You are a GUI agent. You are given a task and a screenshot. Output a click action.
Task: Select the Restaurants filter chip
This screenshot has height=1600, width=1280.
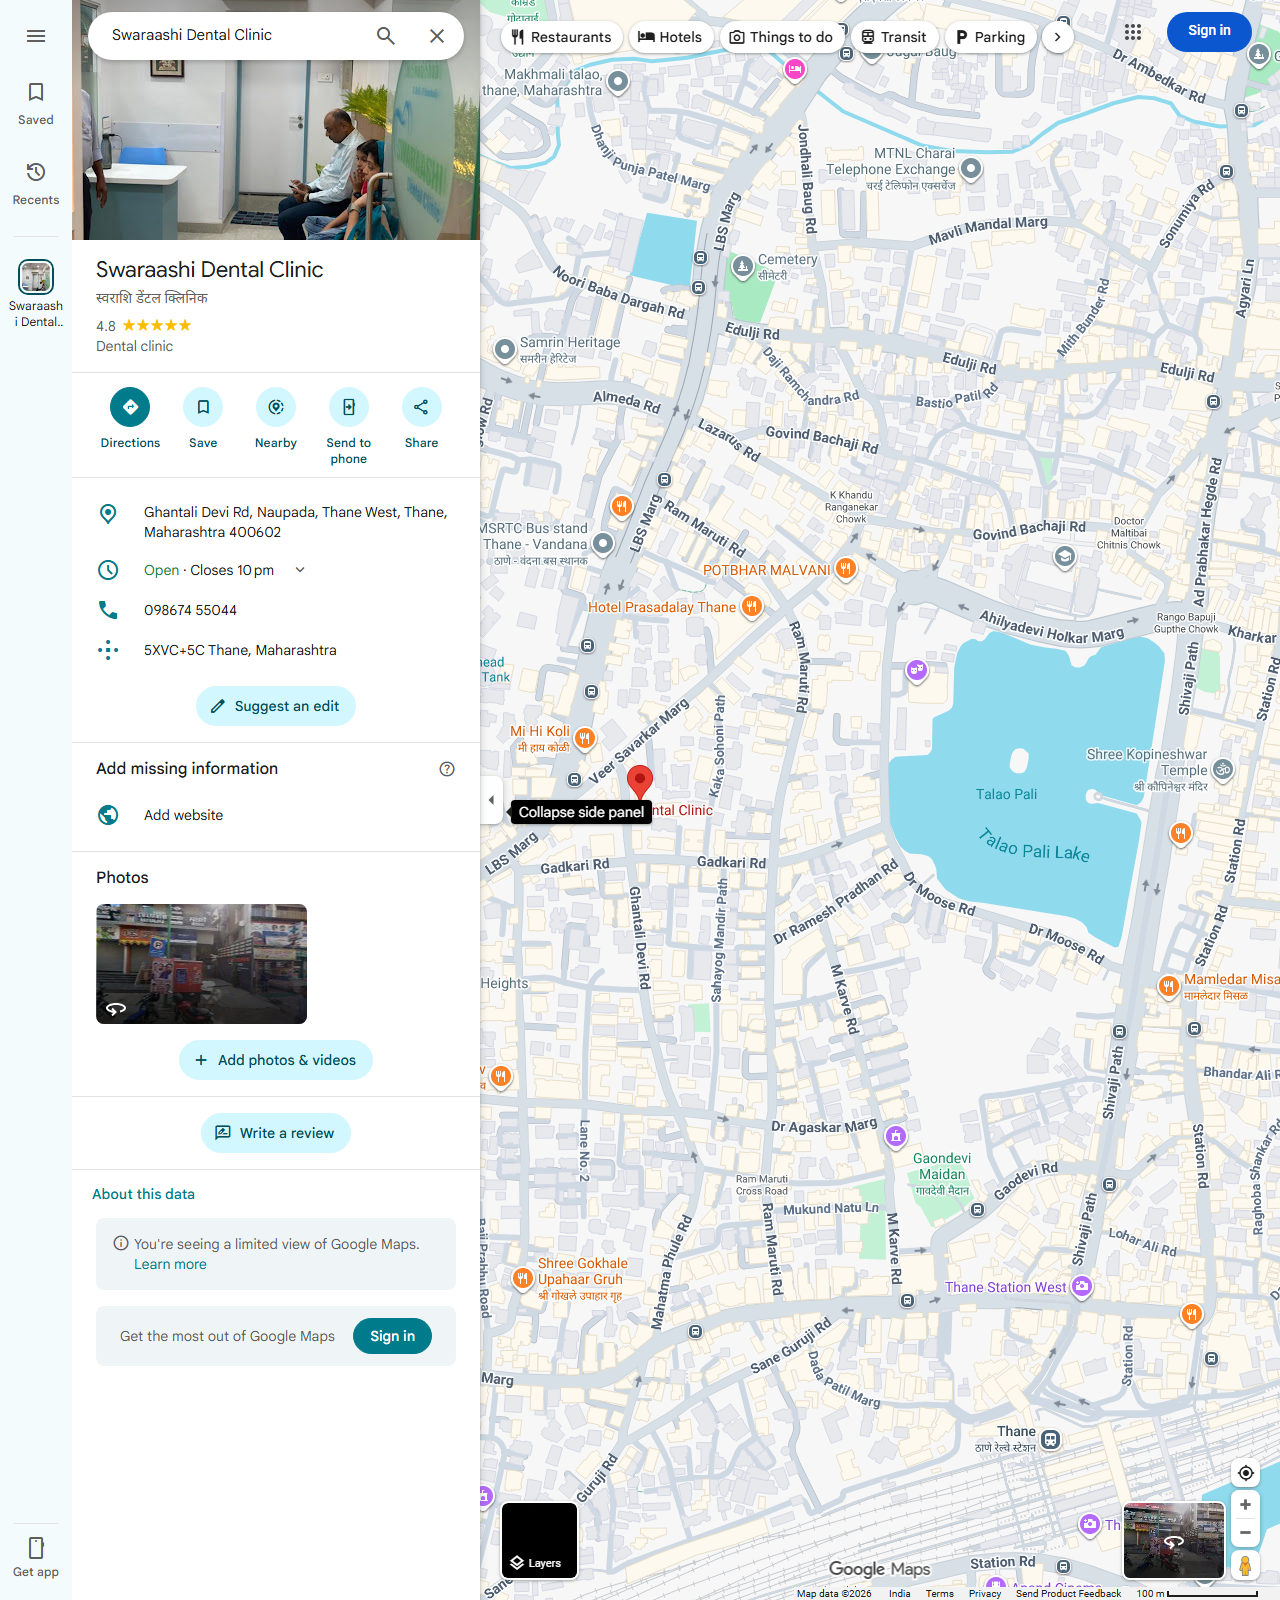(x=562, y=37)
